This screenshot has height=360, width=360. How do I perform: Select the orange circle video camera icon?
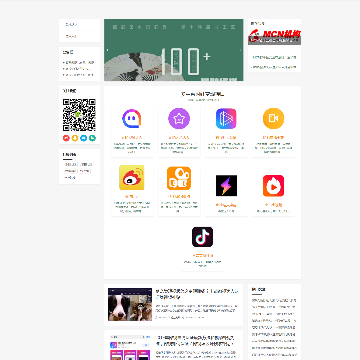pos(273,119)
